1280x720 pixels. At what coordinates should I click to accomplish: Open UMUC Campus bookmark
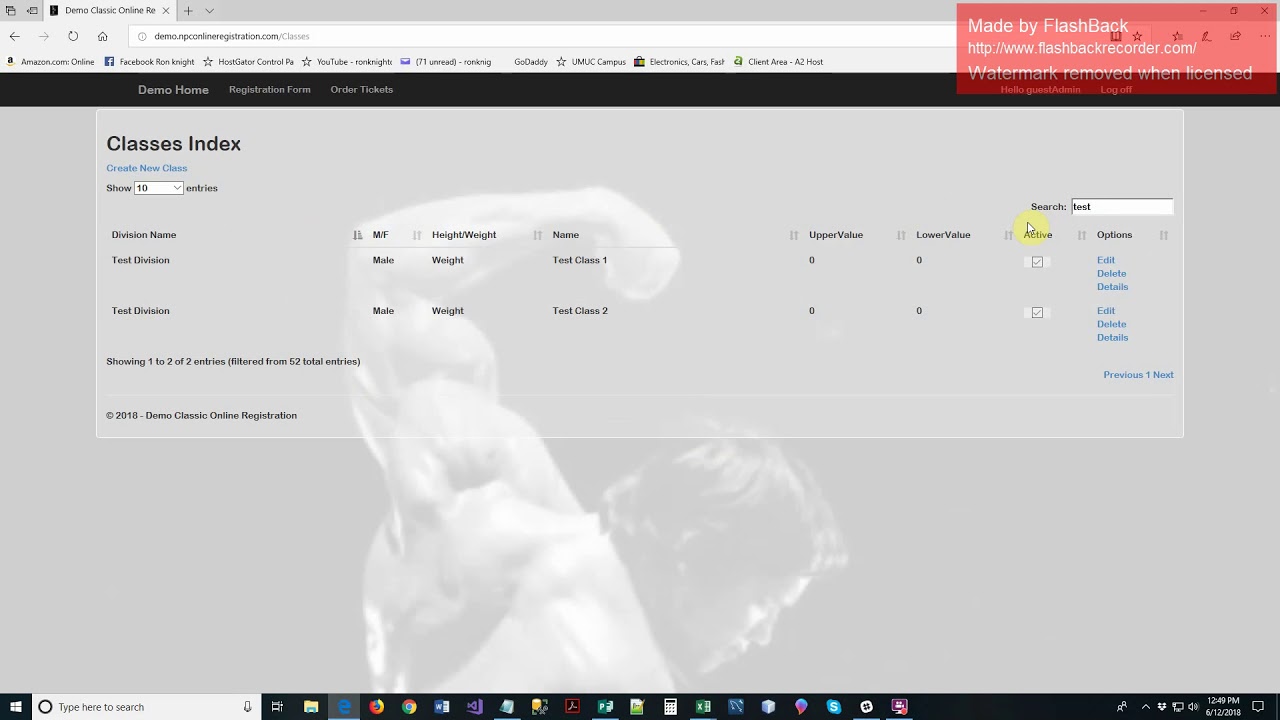591,62
